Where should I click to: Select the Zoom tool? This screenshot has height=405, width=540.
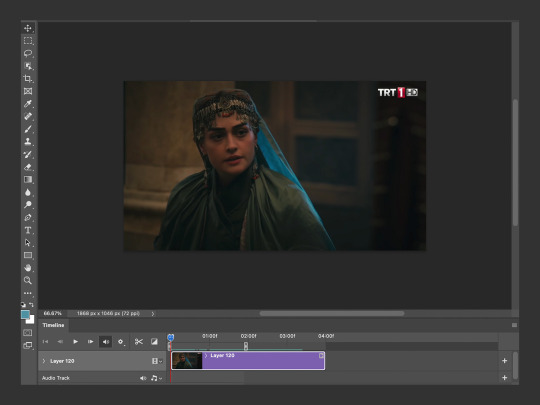pyautogui.click(x=28, y=280)
